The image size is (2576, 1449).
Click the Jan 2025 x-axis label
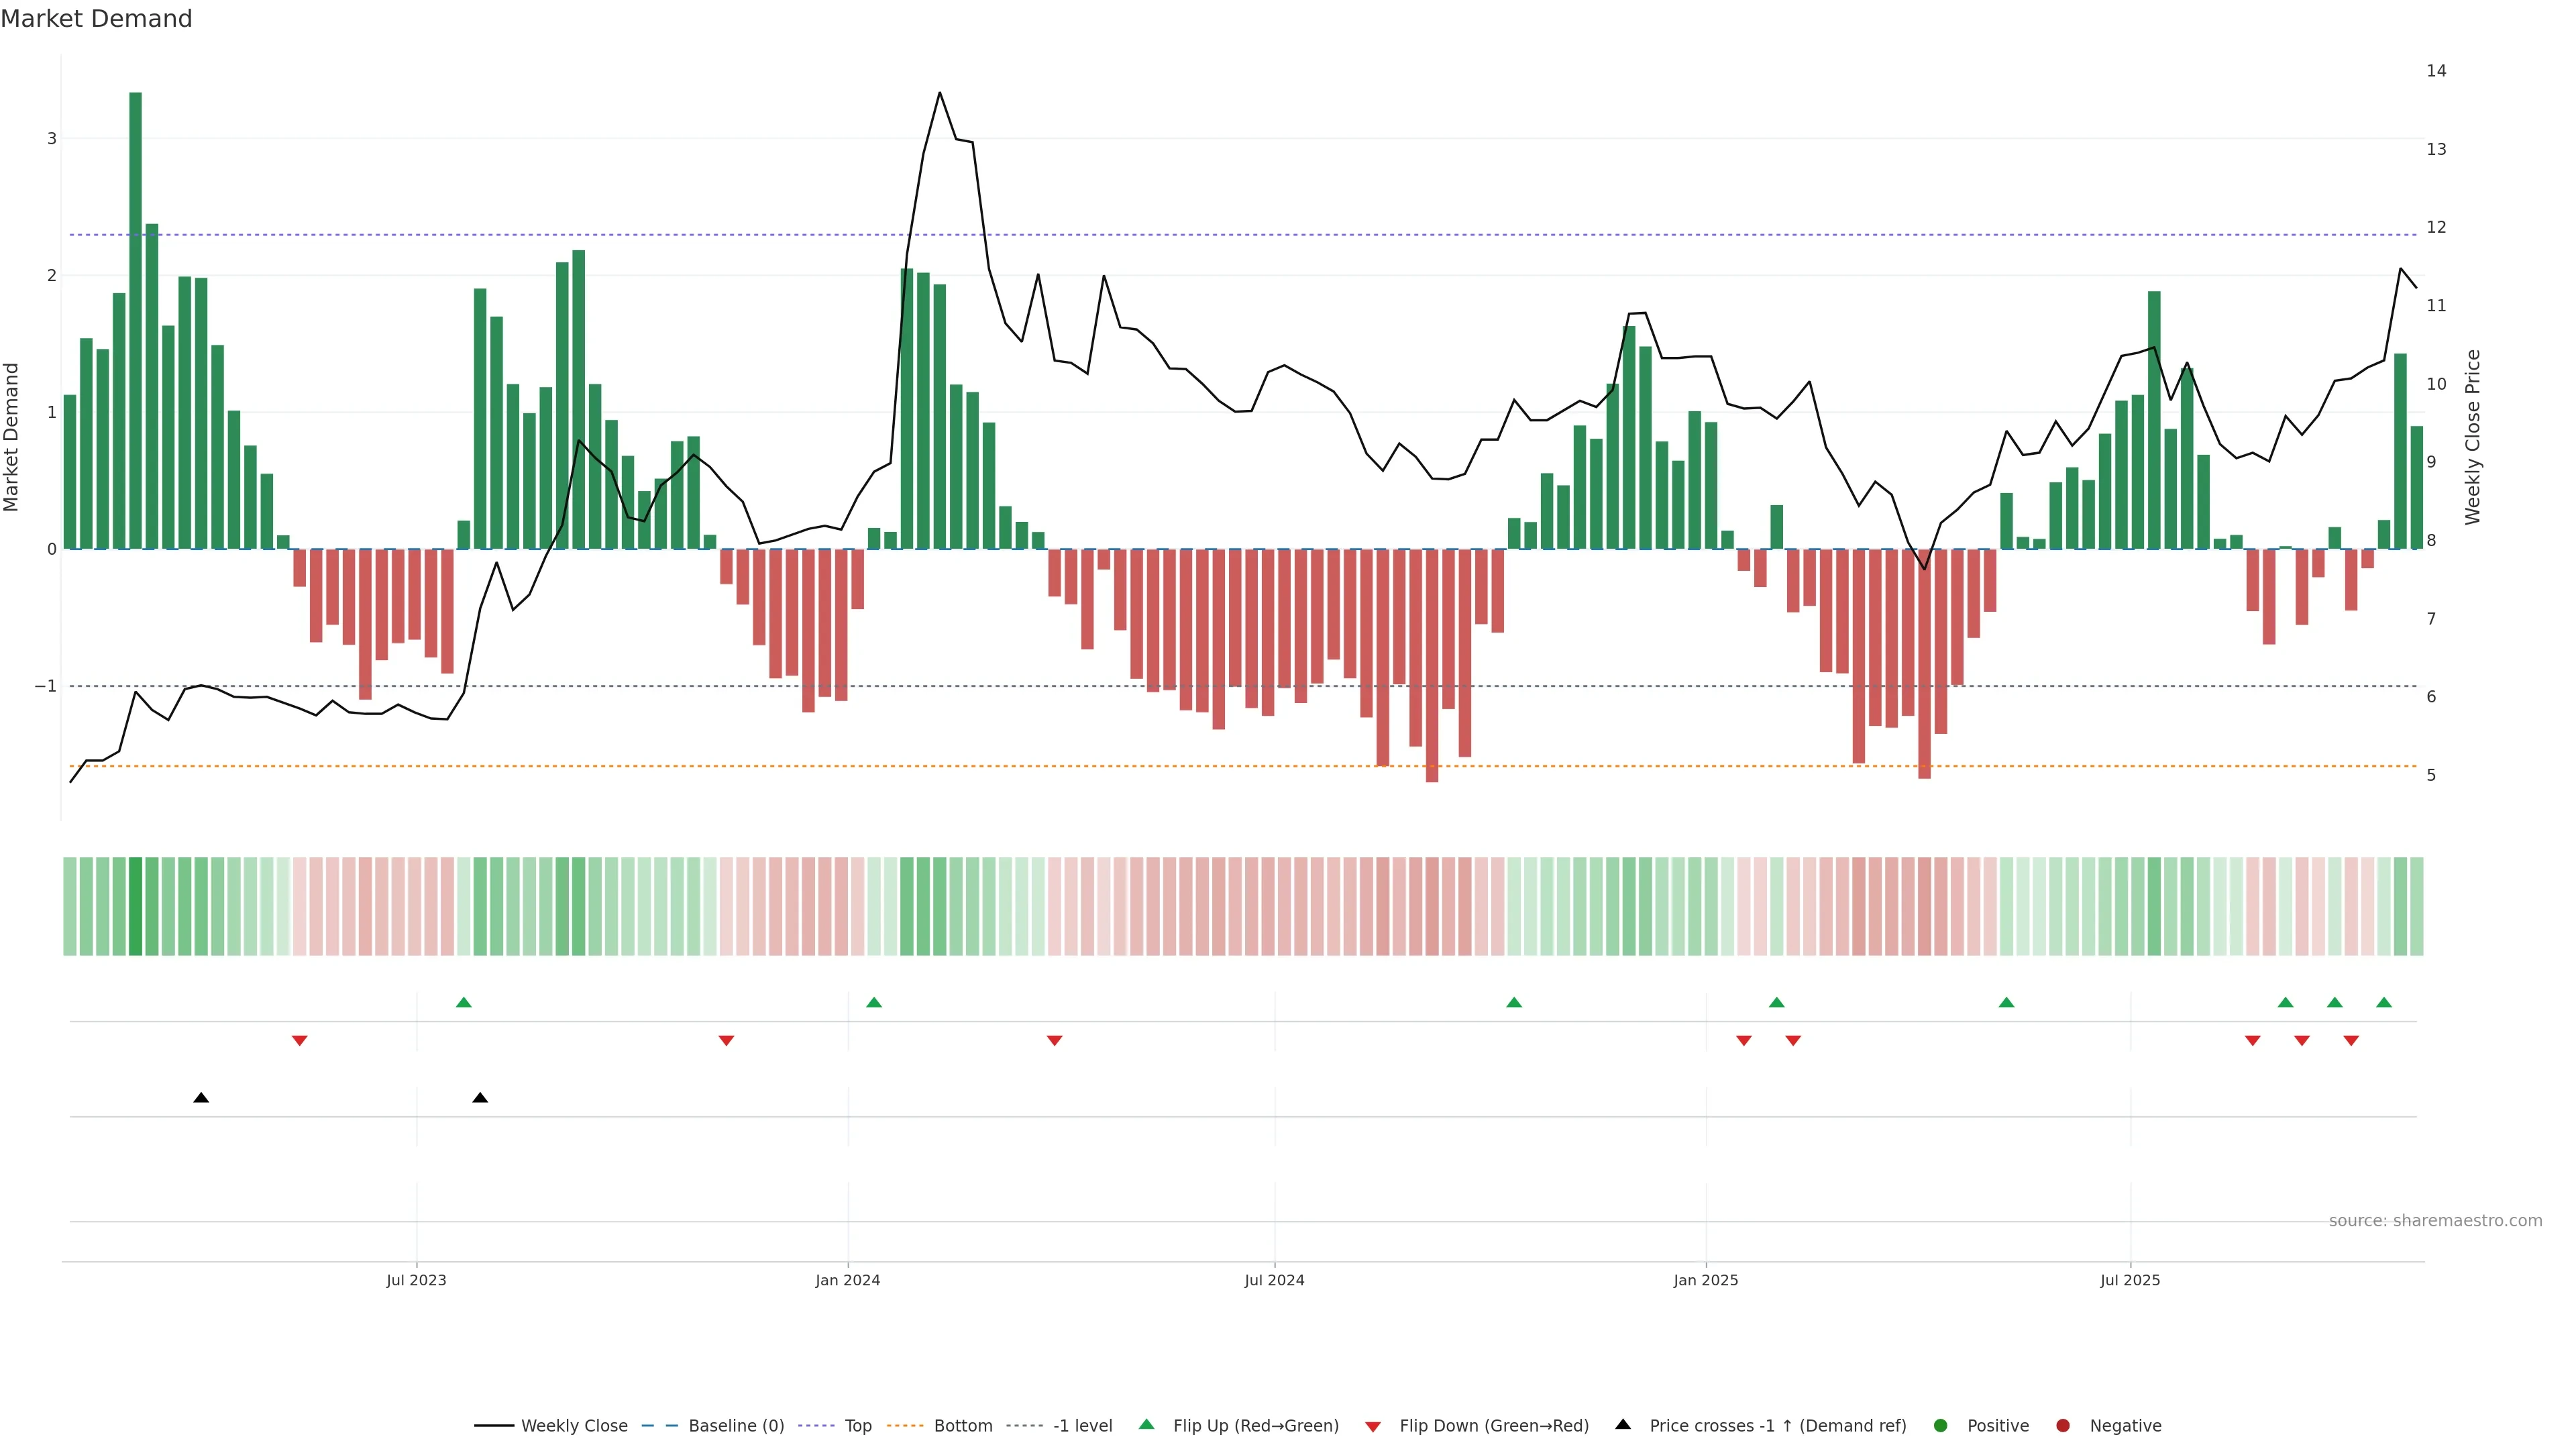[x=1705, y=1280]
